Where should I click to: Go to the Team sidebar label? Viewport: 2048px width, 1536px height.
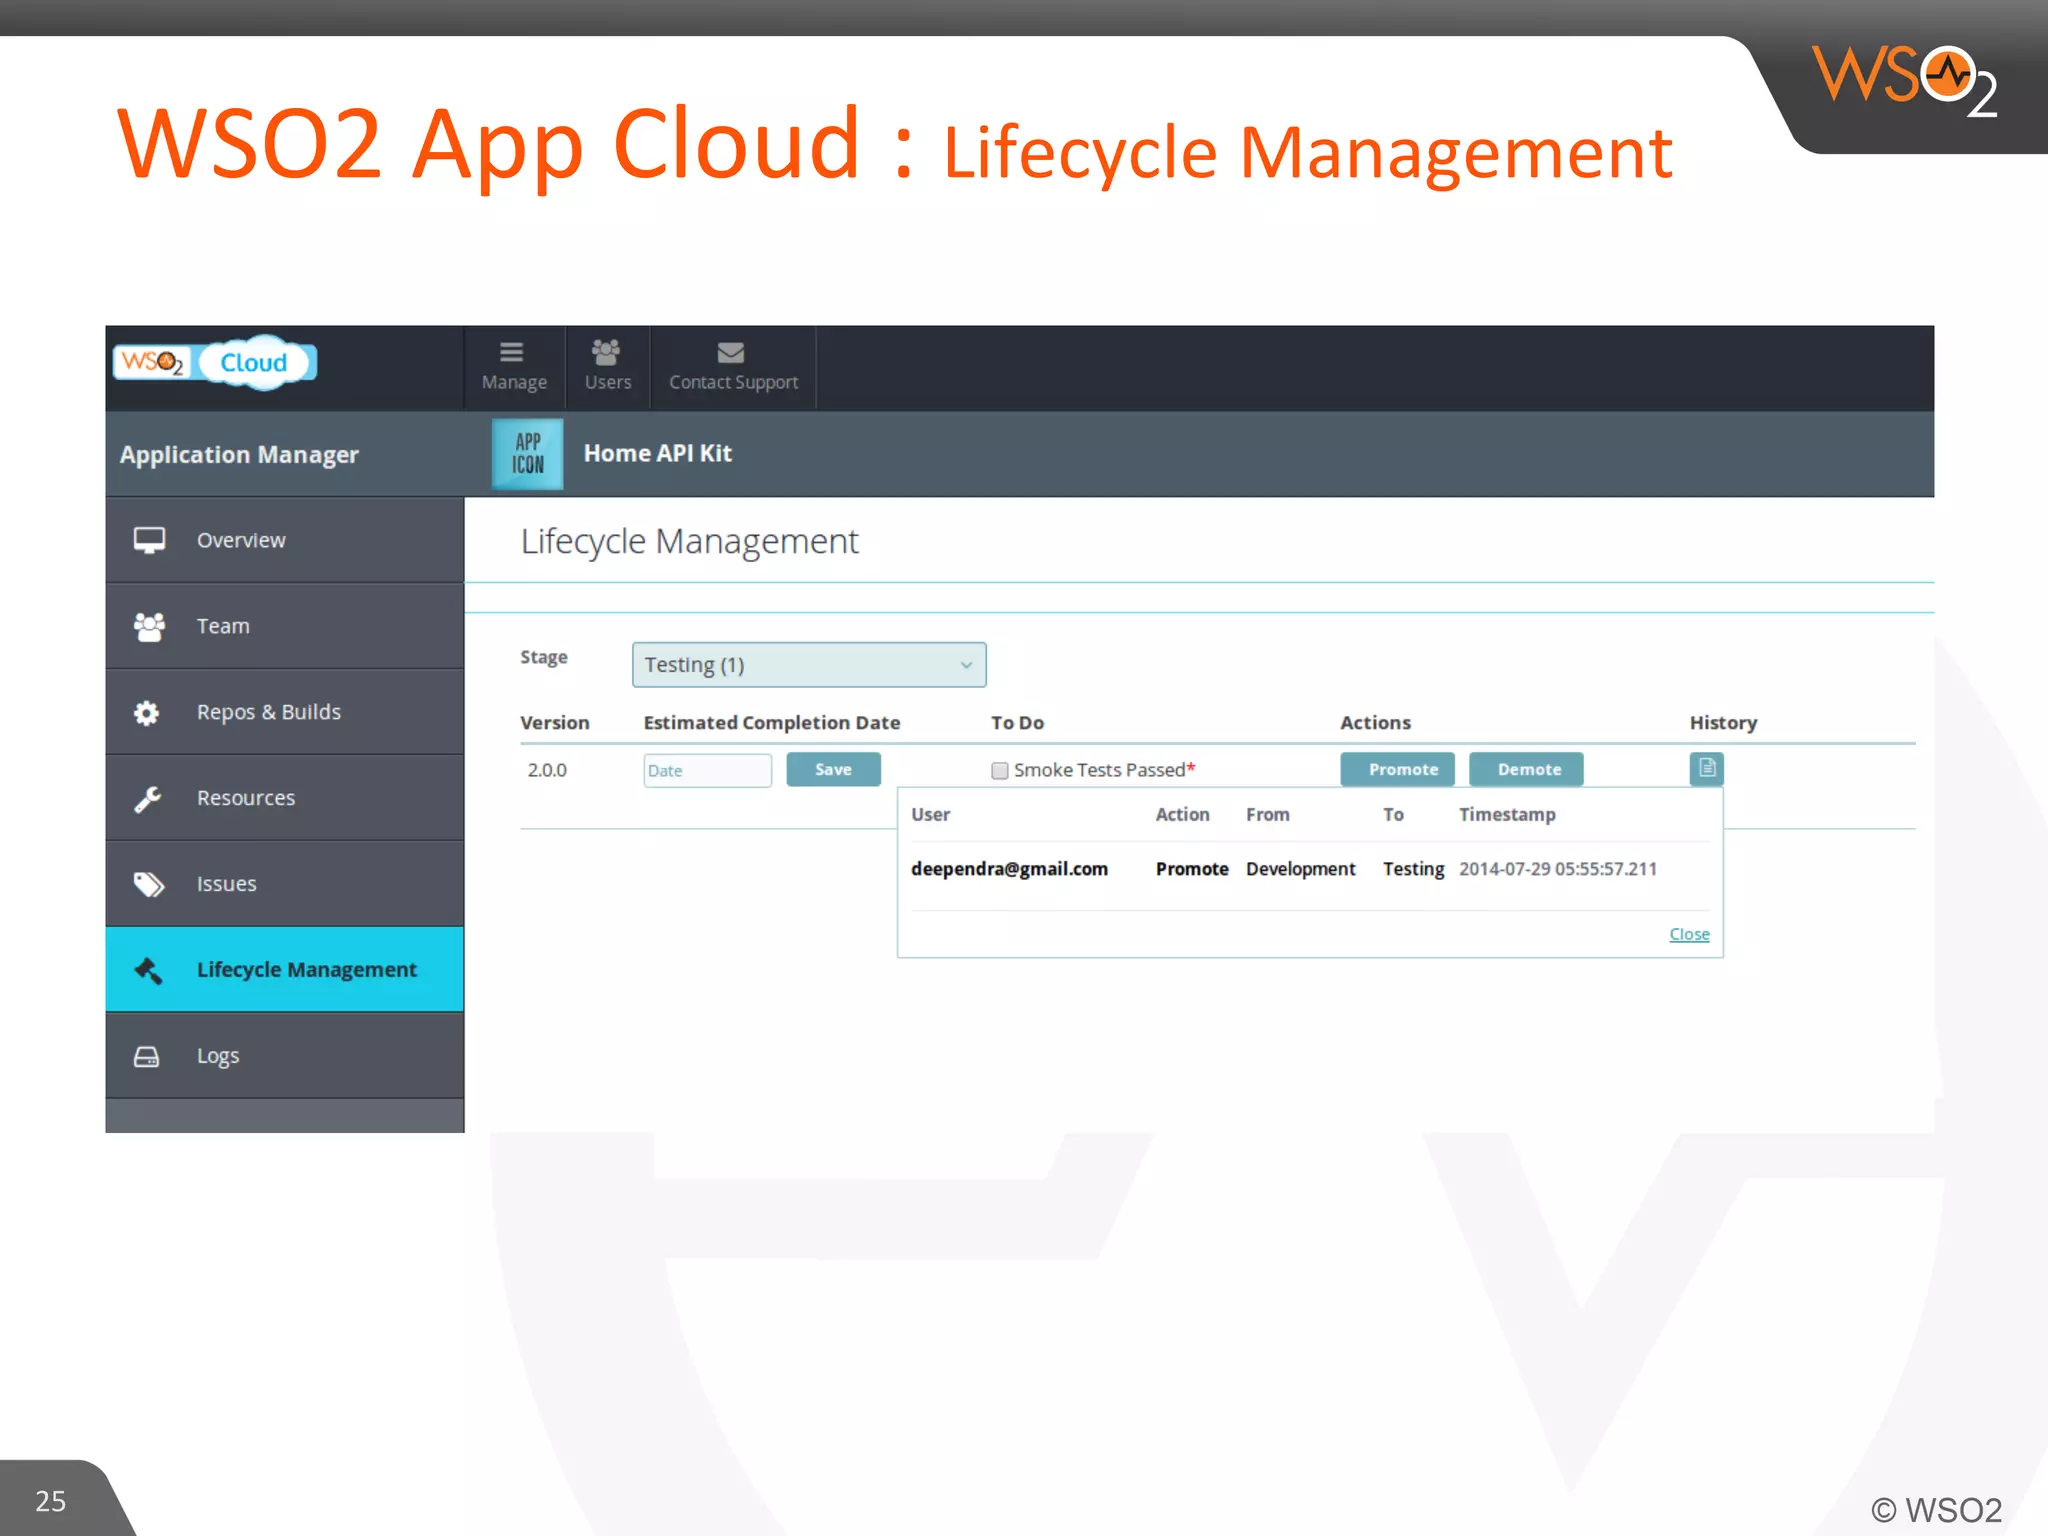pos(223,626)
